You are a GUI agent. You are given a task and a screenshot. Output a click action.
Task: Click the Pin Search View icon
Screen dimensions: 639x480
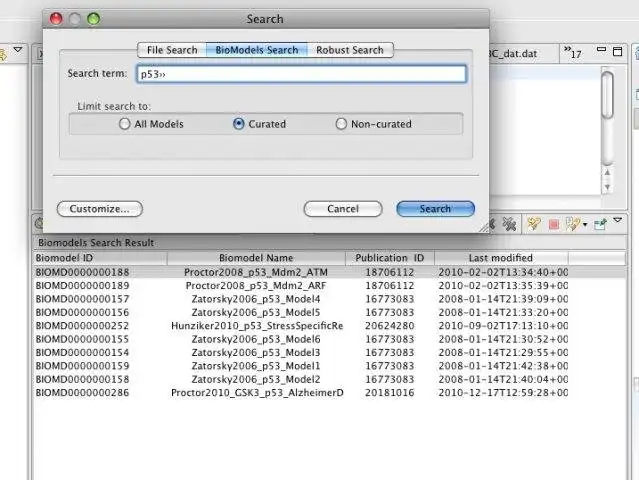point(600,224)
